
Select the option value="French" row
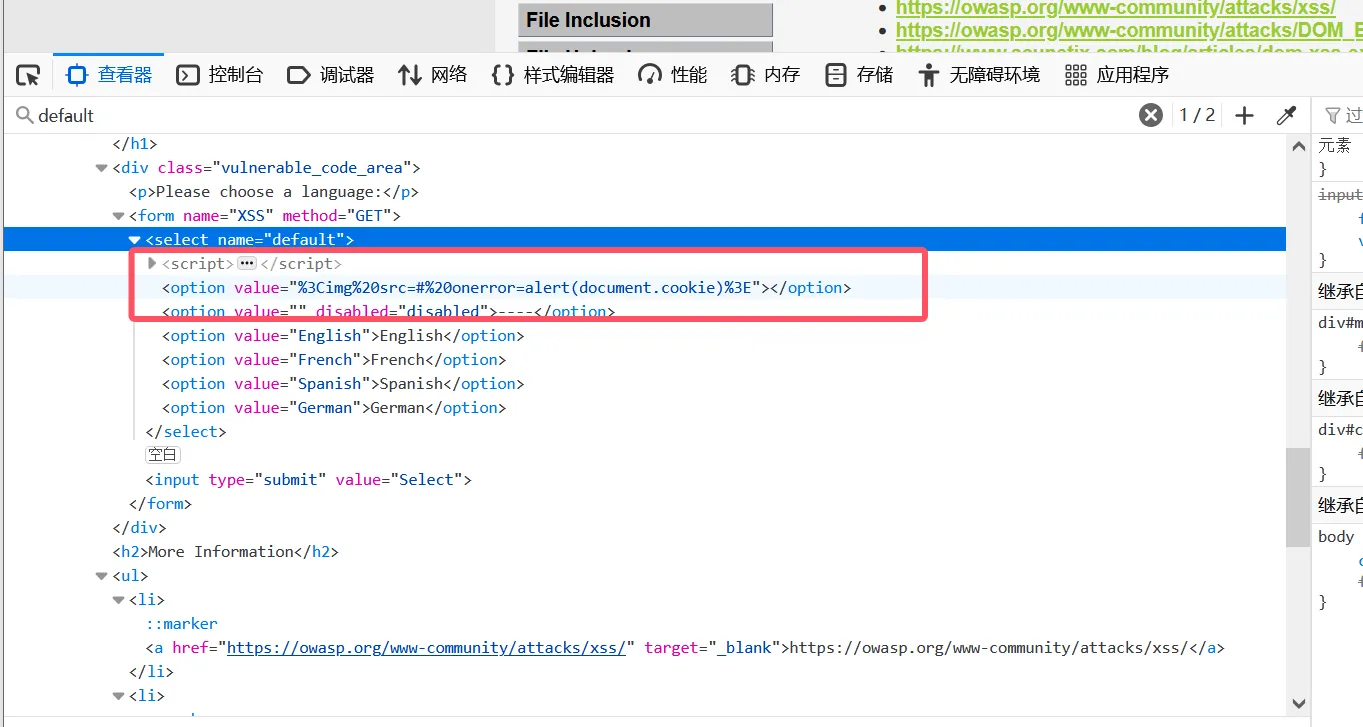click(645, 360)
